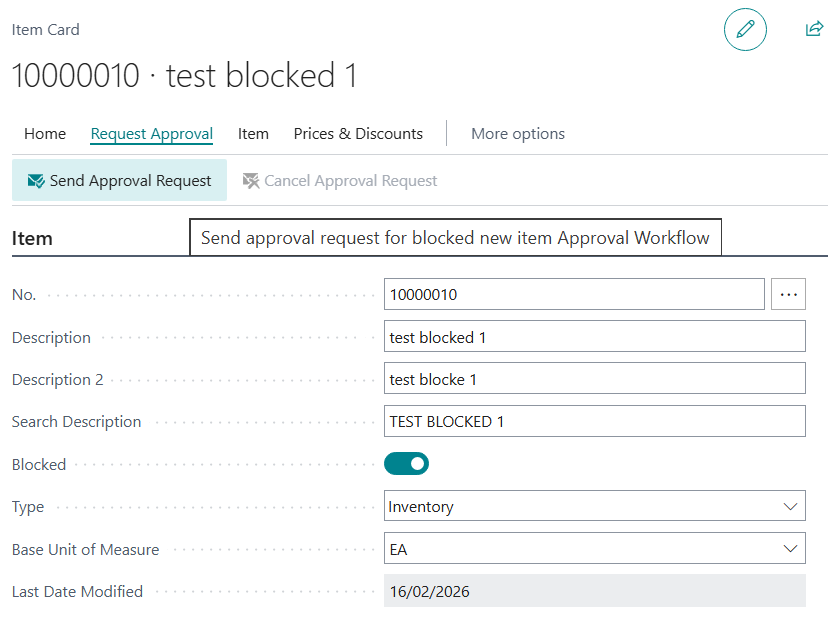The width and height of the screenshot is (828, 623).
Task: Focus the Description field
Action: 594,337
